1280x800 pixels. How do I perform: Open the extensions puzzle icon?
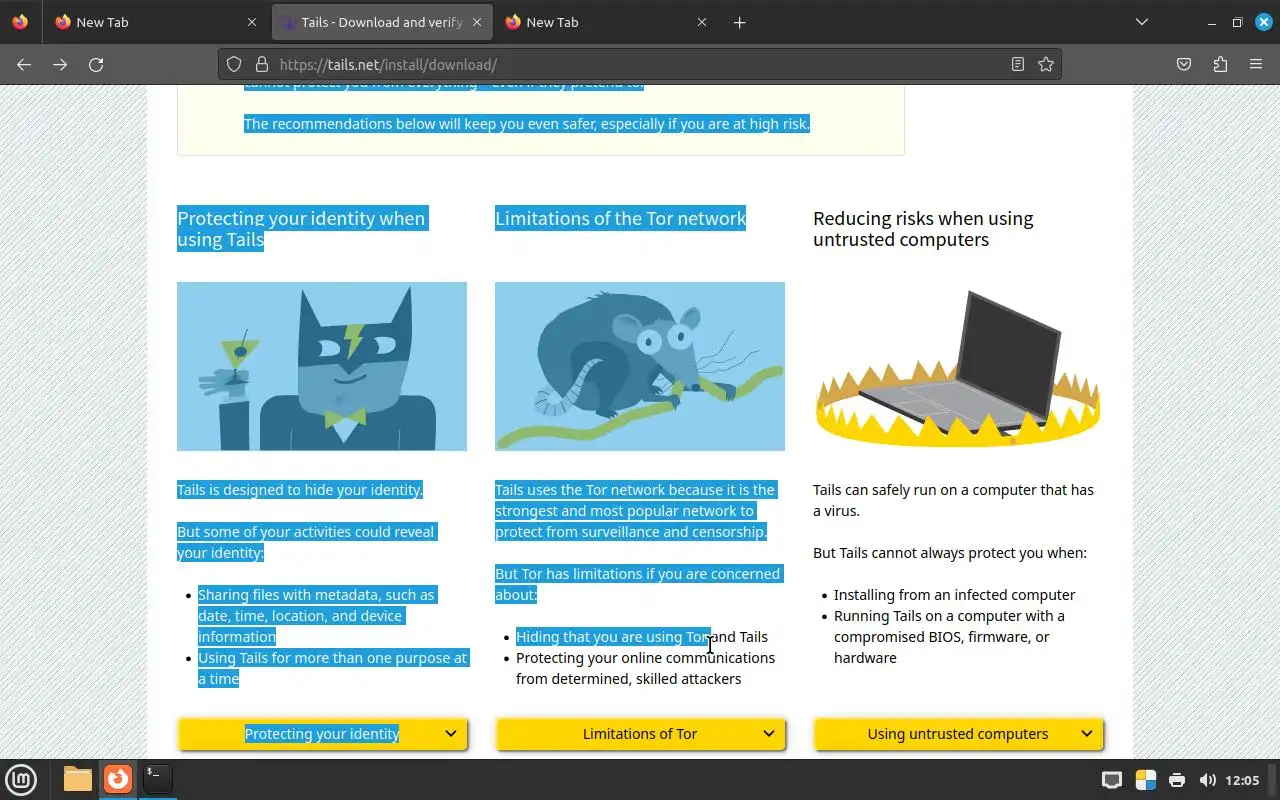[1220, 64]
